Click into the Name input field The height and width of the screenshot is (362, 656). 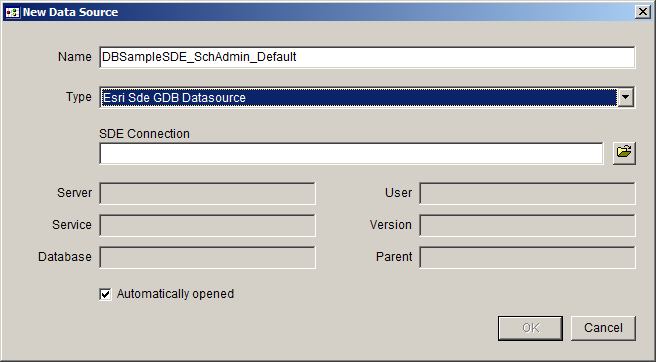tap(367, 57)
